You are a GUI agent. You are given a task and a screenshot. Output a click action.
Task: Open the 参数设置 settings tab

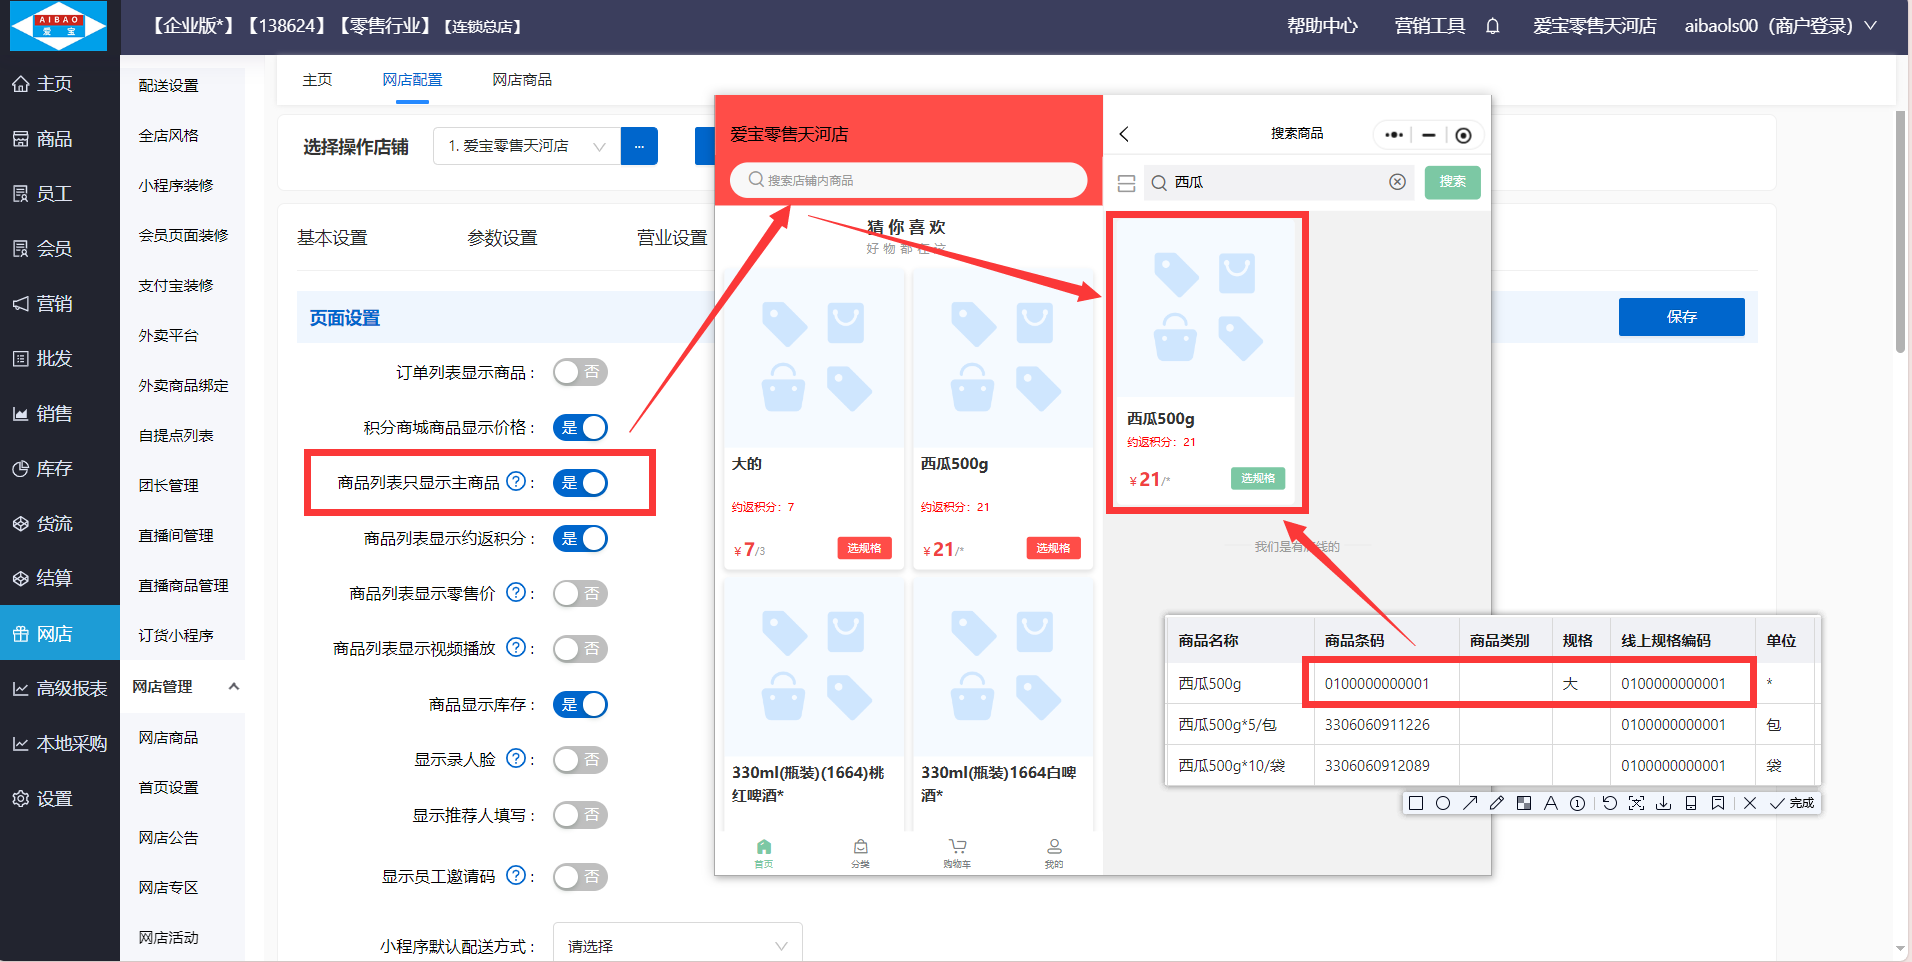[x=502, y=238]
